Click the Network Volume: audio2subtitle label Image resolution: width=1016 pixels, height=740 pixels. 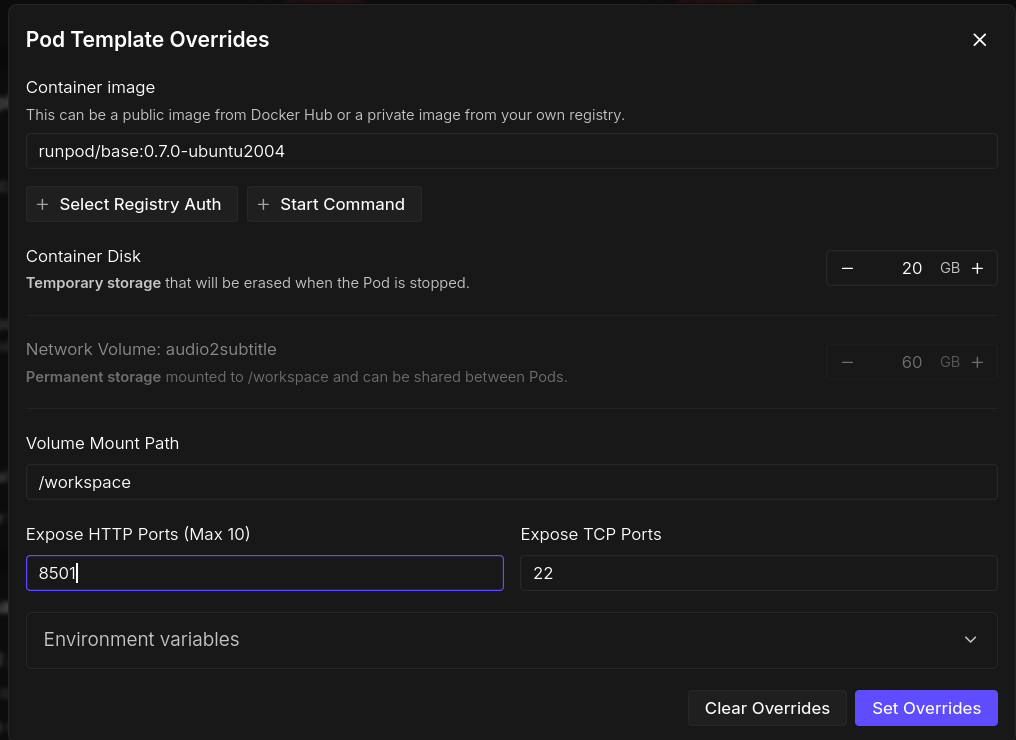(151, 350)
